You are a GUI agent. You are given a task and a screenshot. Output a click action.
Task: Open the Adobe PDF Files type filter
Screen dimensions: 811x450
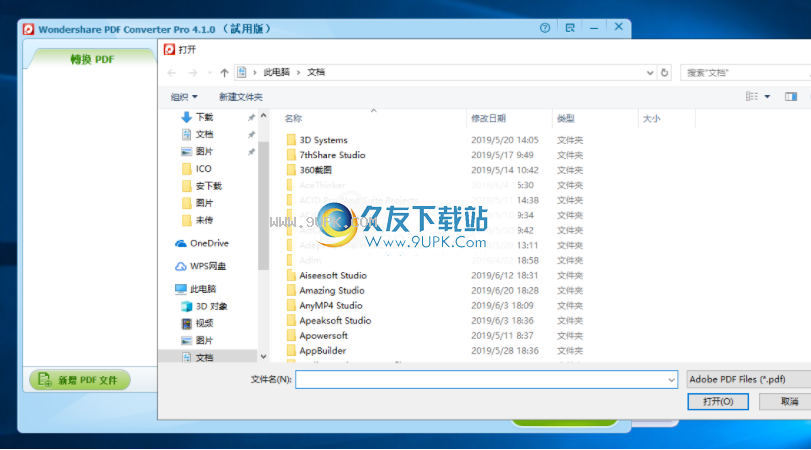tap(748, 379)
